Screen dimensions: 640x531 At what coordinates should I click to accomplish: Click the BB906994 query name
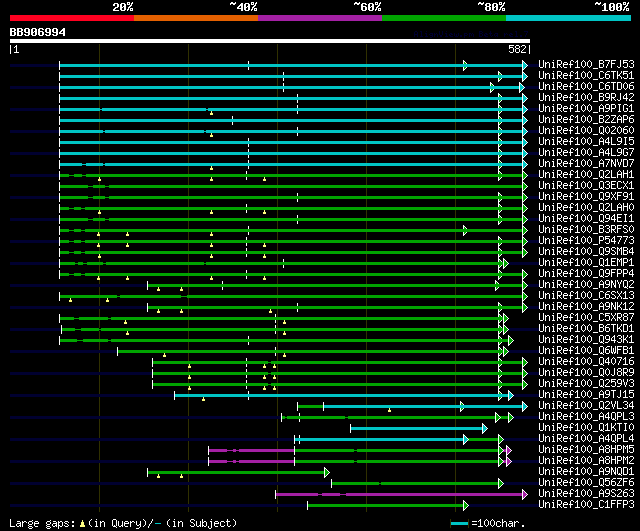point(38,32)
